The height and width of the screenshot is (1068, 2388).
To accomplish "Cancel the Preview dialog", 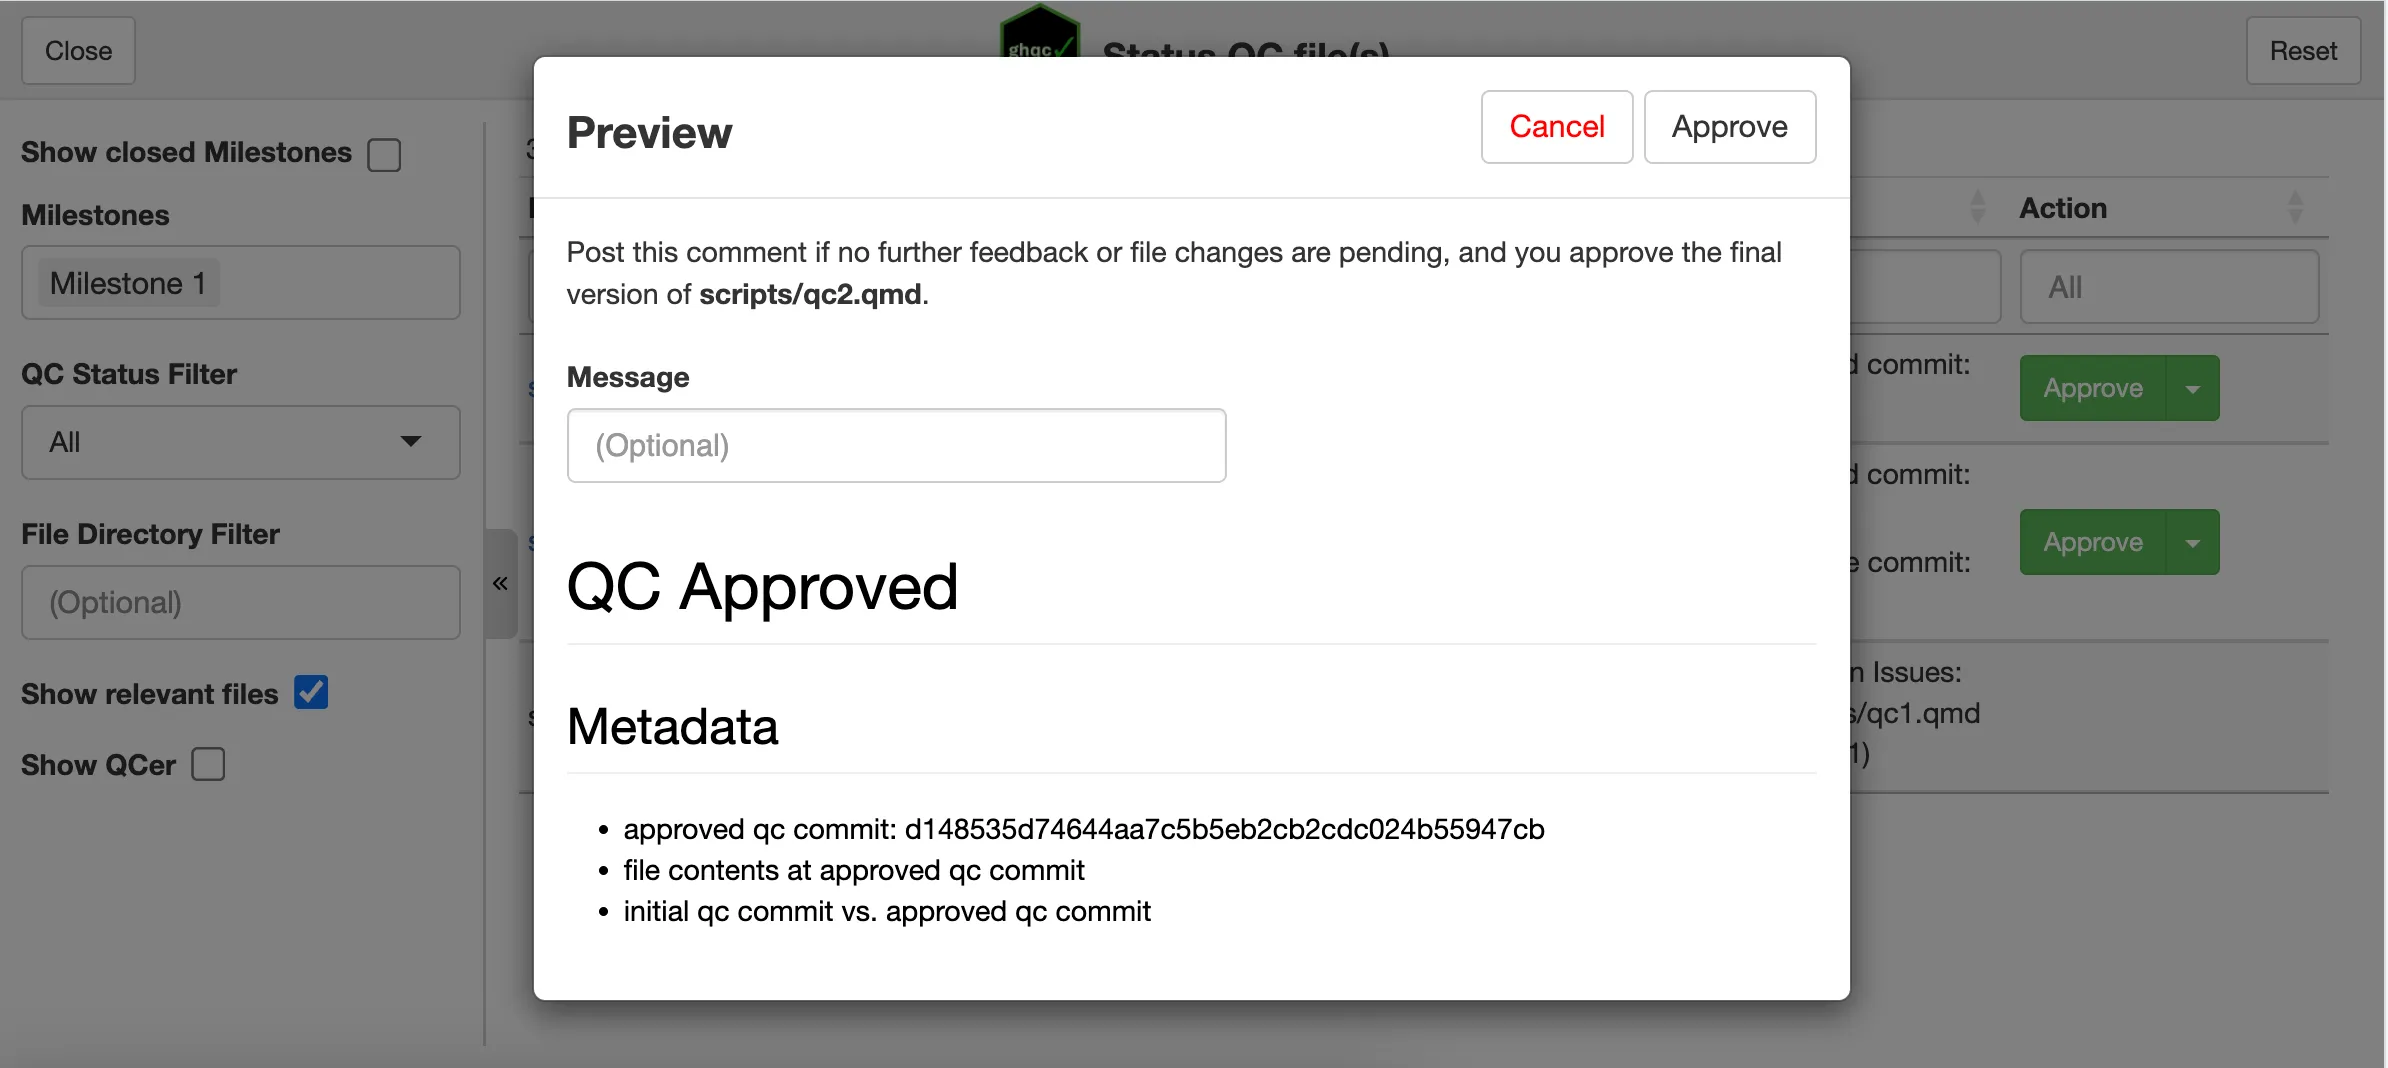I will [x=1556, y=127].
